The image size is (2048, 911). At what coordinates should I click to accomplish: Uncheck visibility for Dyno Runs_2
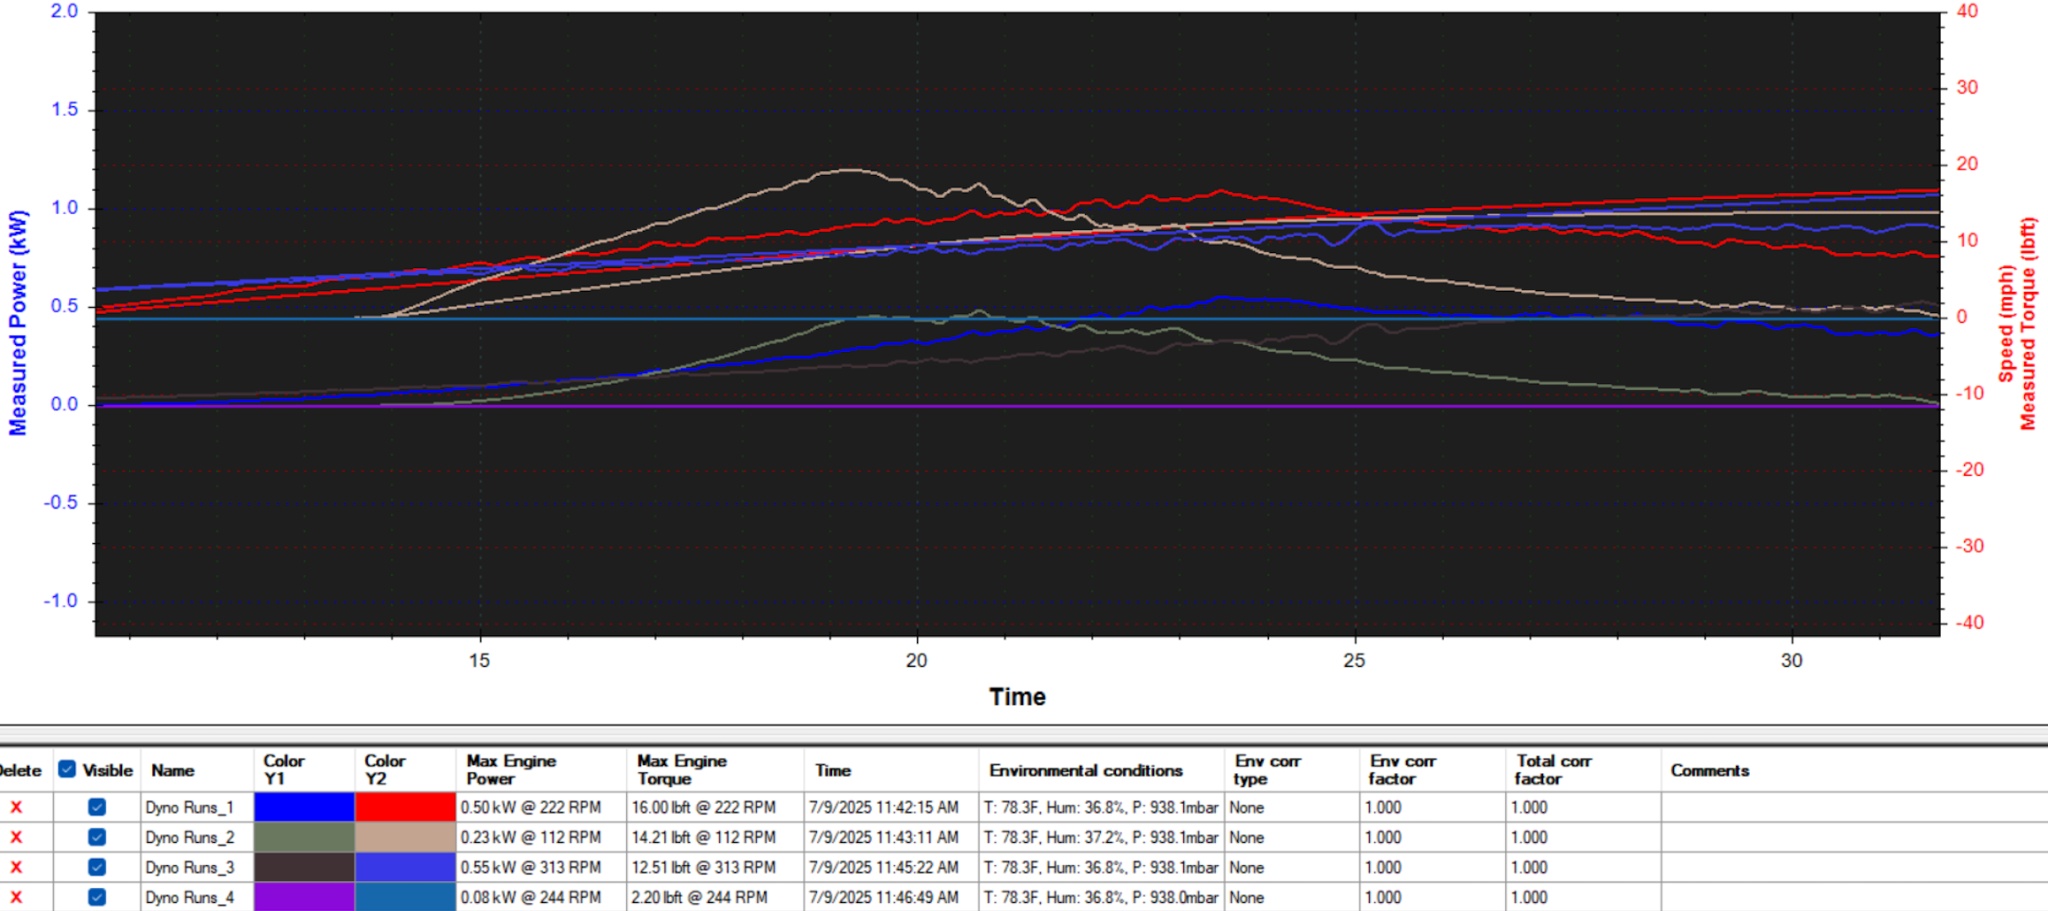(97, 837)
